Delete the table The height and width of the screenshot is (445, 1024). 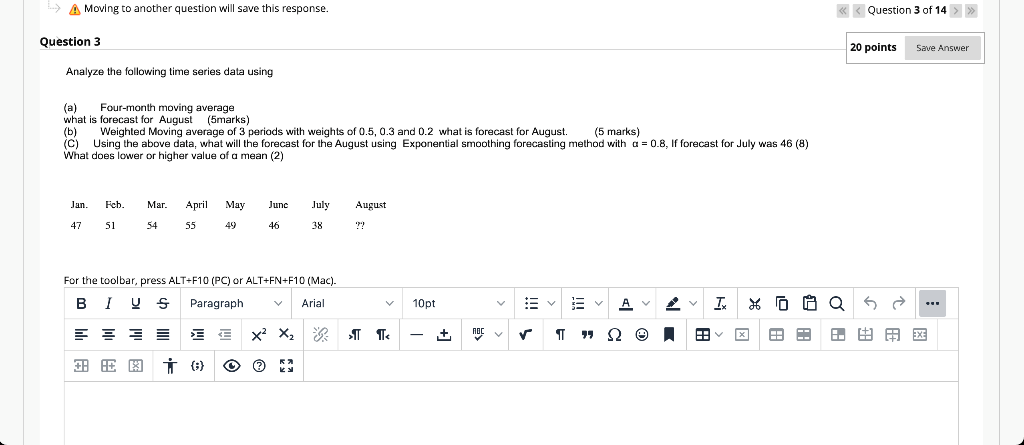(x=742, y=335)
